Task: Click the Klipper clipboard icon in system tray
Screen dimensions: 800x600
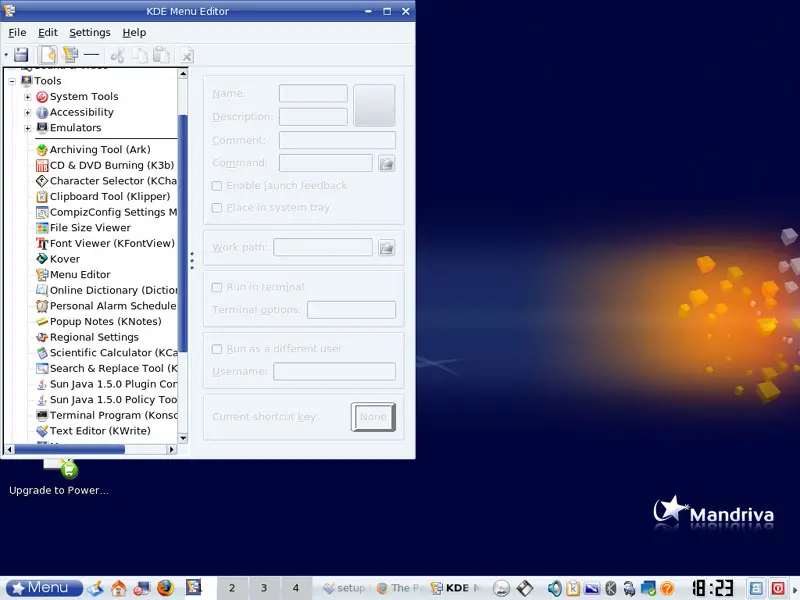Action: (x=573, y=588)
